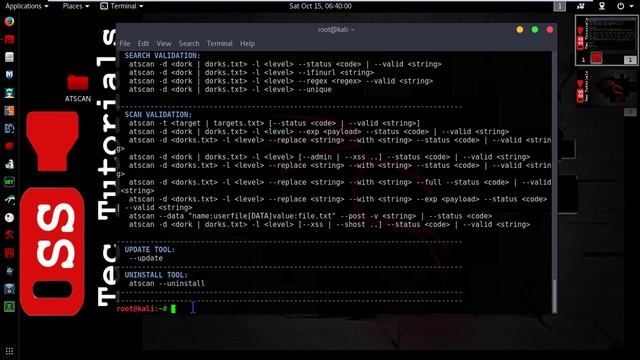Image resolution: width=640 pixels, height=360 pixels.
Task: Click the atscan -t <target | targets.txt> line
Action: (274, 123)
